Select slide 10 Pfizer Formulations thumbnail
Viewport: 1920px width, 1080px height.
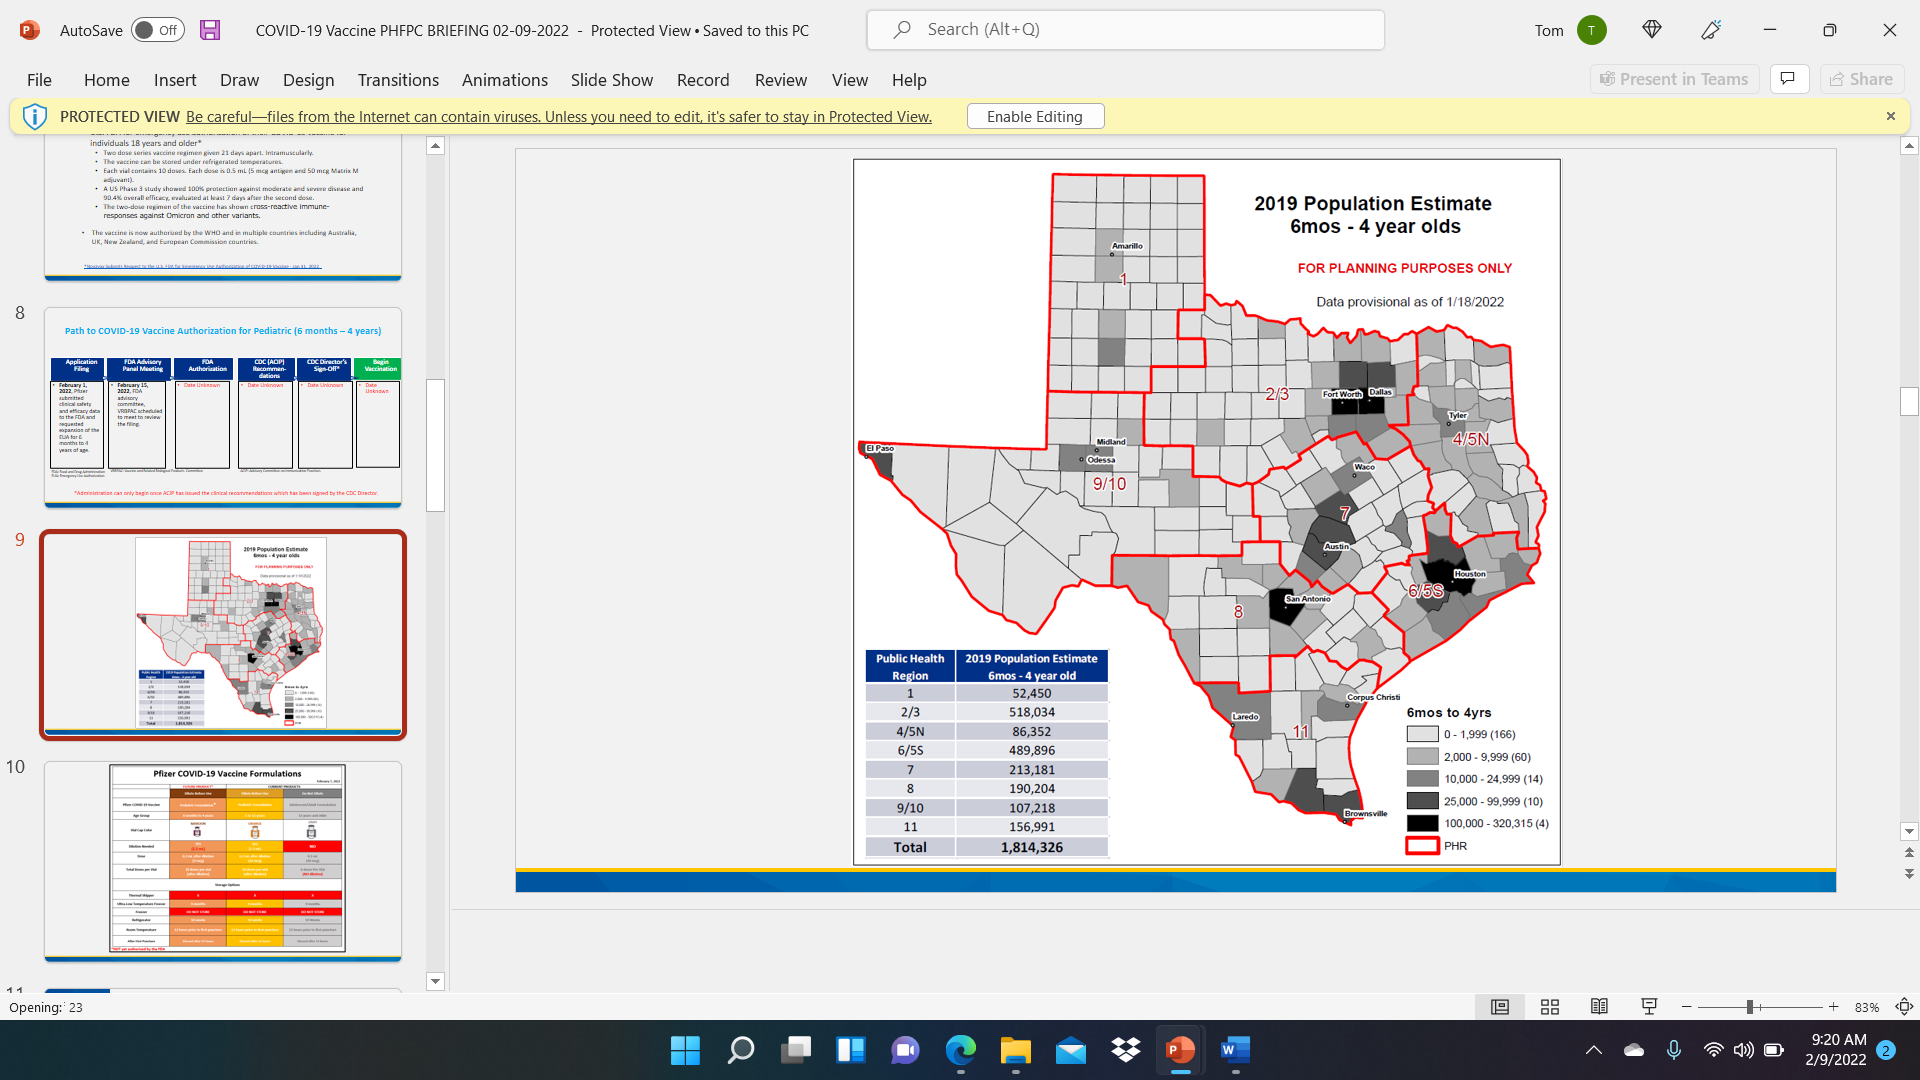click(223, 860)
